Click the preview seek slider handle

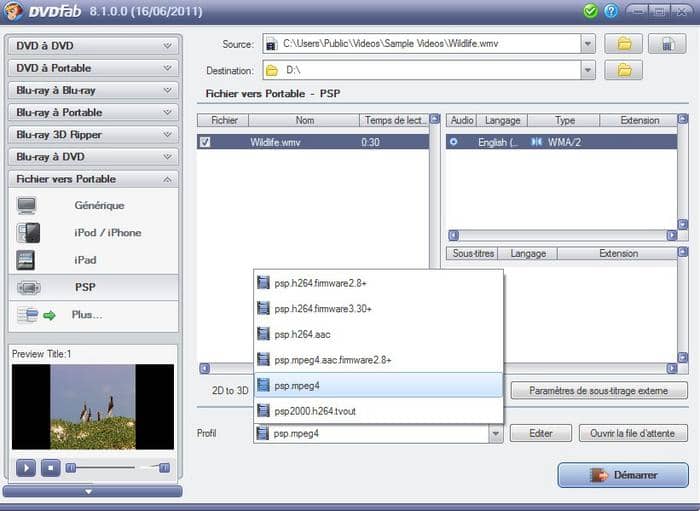click(x=71, y=468)
